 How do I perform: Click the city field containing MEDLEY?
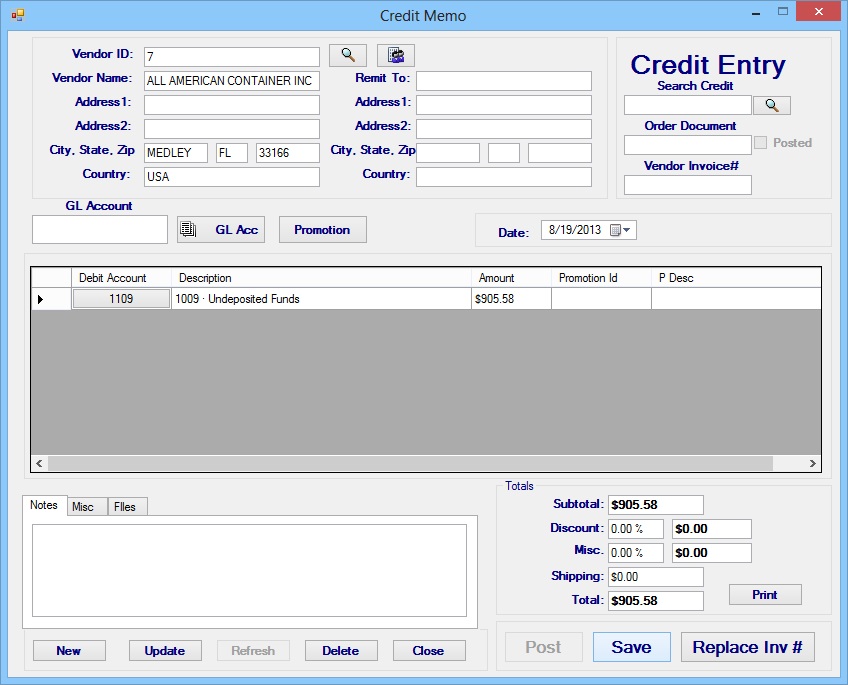coord(176,153)
